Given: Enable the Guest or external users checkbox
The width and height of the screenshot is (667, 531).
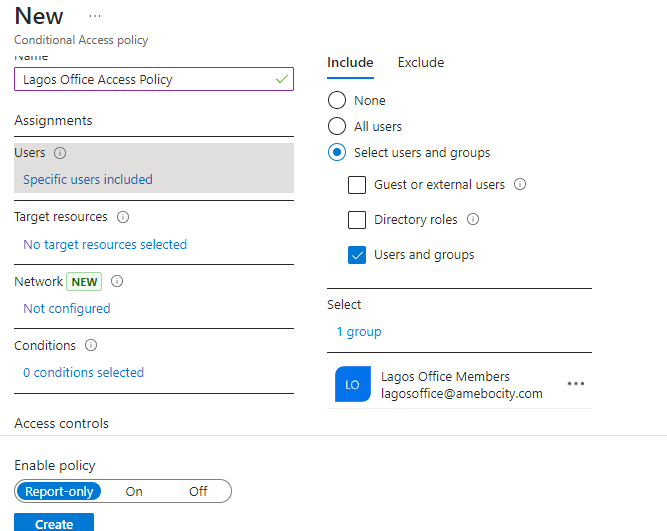Looking at the screenshot, I should pos(357,185).
